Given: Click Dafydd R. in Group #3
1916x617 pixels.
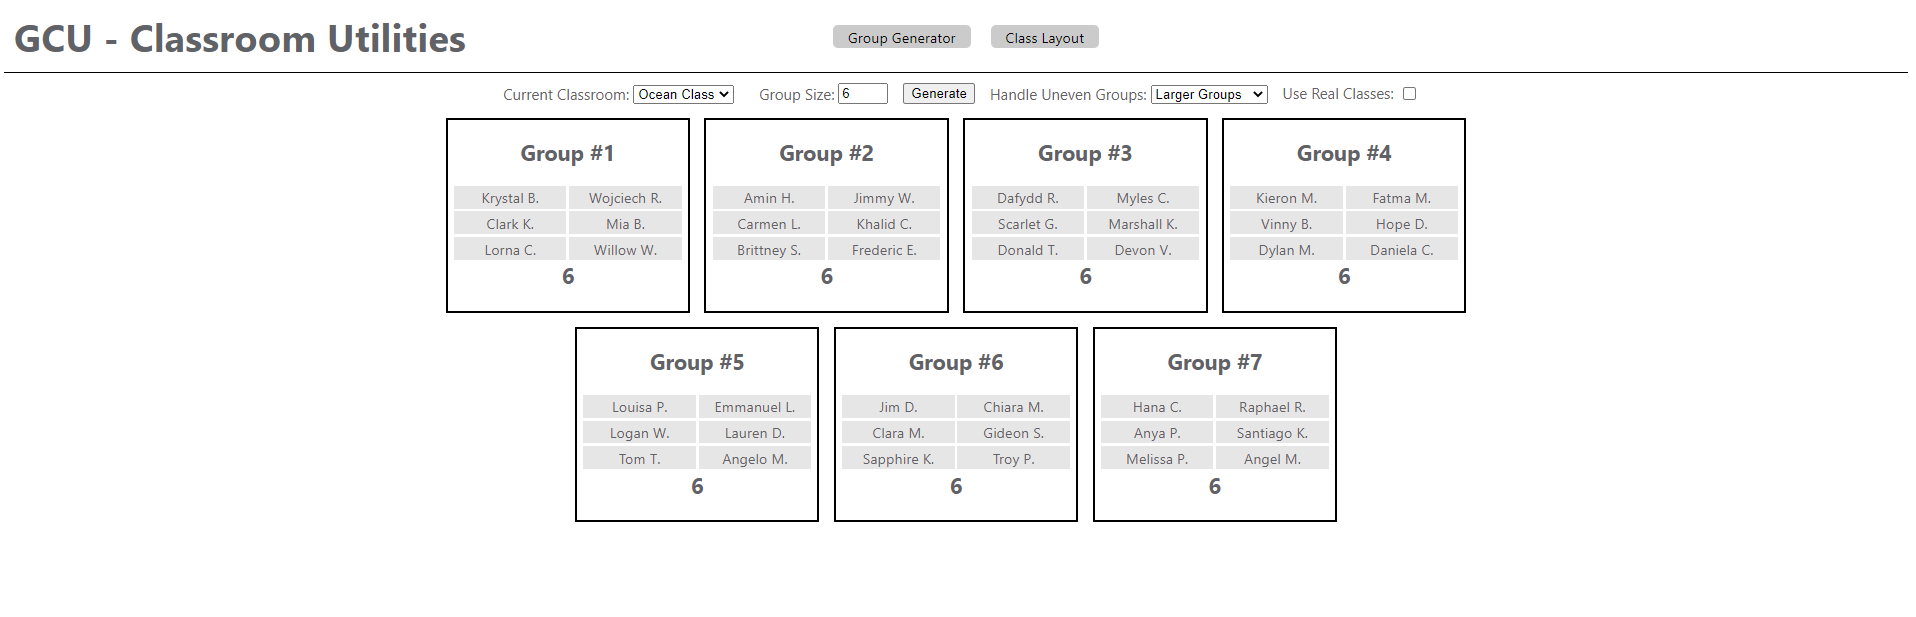Looking at the screenshot, I should click(x=1027, y=197).
